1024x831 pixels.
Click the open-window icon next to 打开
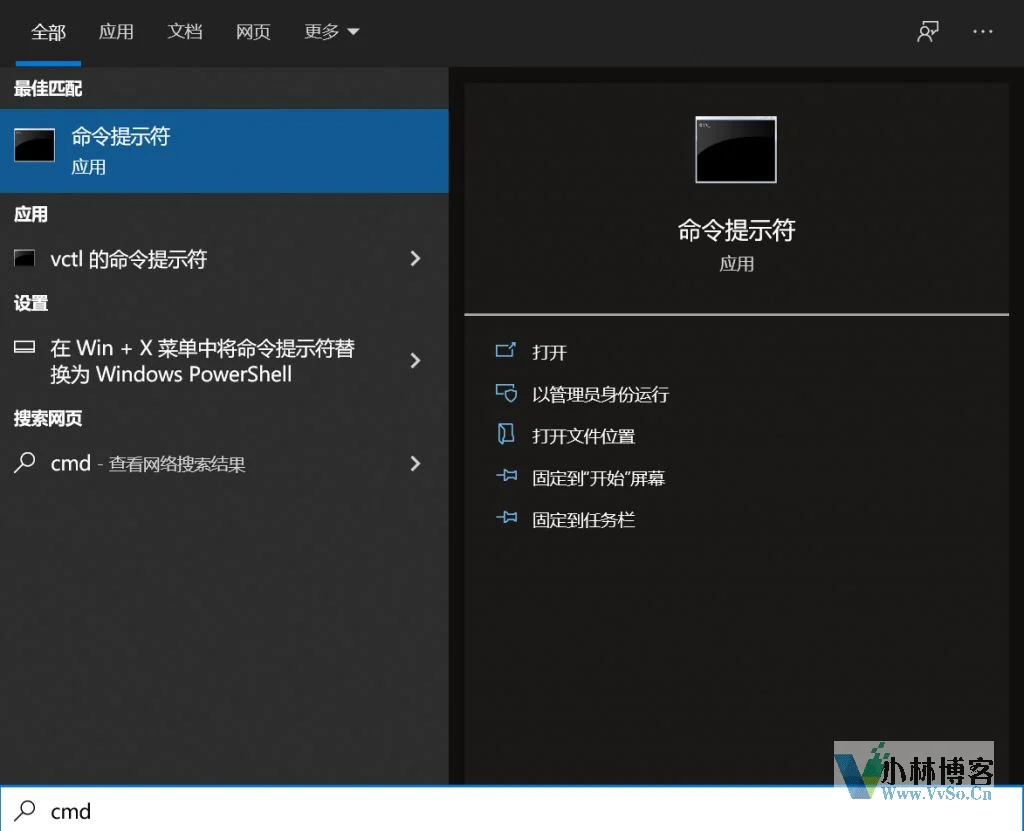click(x=506, y=351)
